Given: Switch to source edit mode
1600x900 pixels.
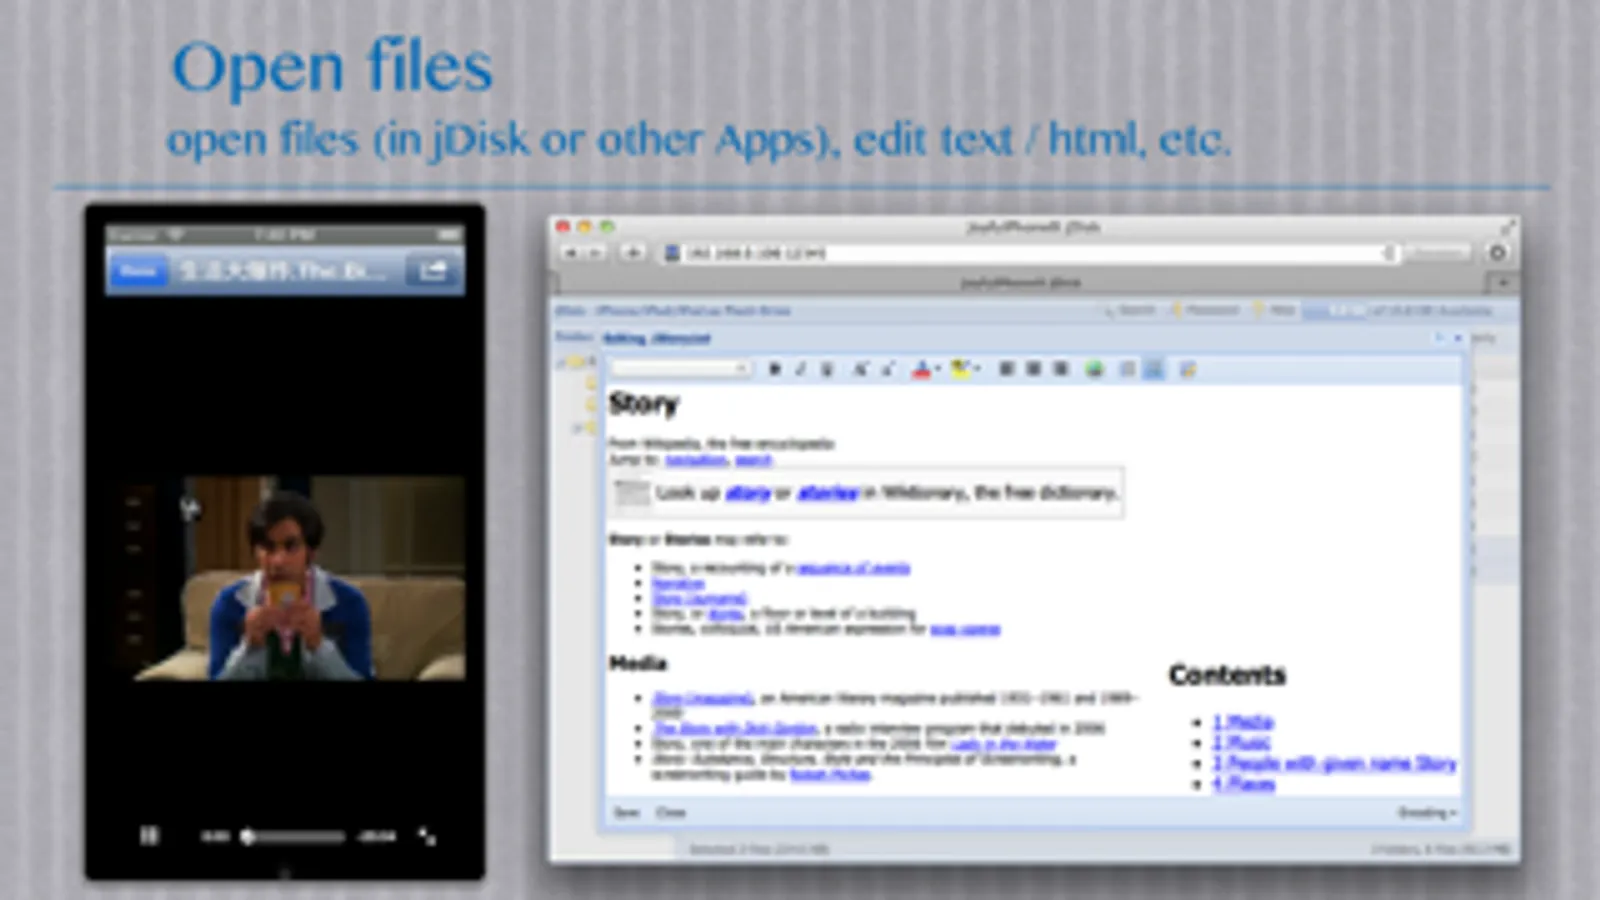Looking at the screenshot, I should [x=1187, y=369].
